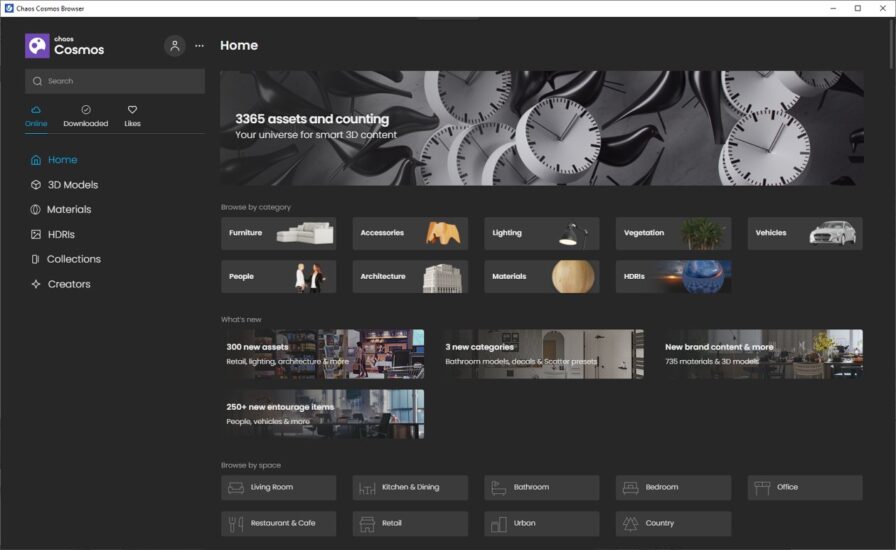Switch to the Downloaded tab
The image size is (896, 550).
[85, 116]
